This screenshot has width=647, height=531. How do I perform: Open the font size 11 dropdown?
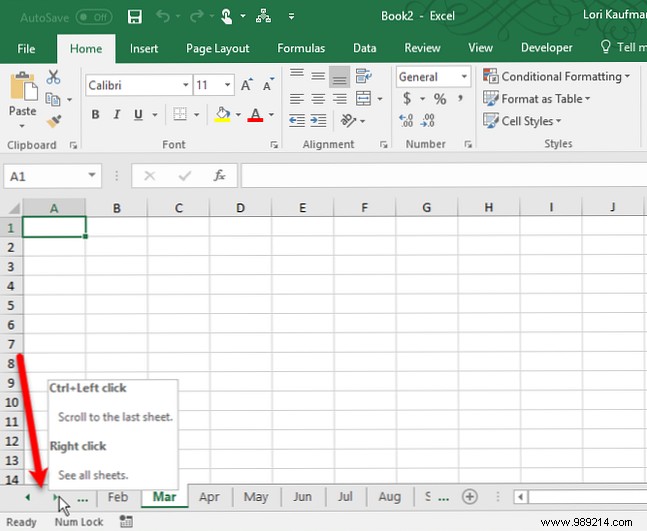(x=227, y=85)
